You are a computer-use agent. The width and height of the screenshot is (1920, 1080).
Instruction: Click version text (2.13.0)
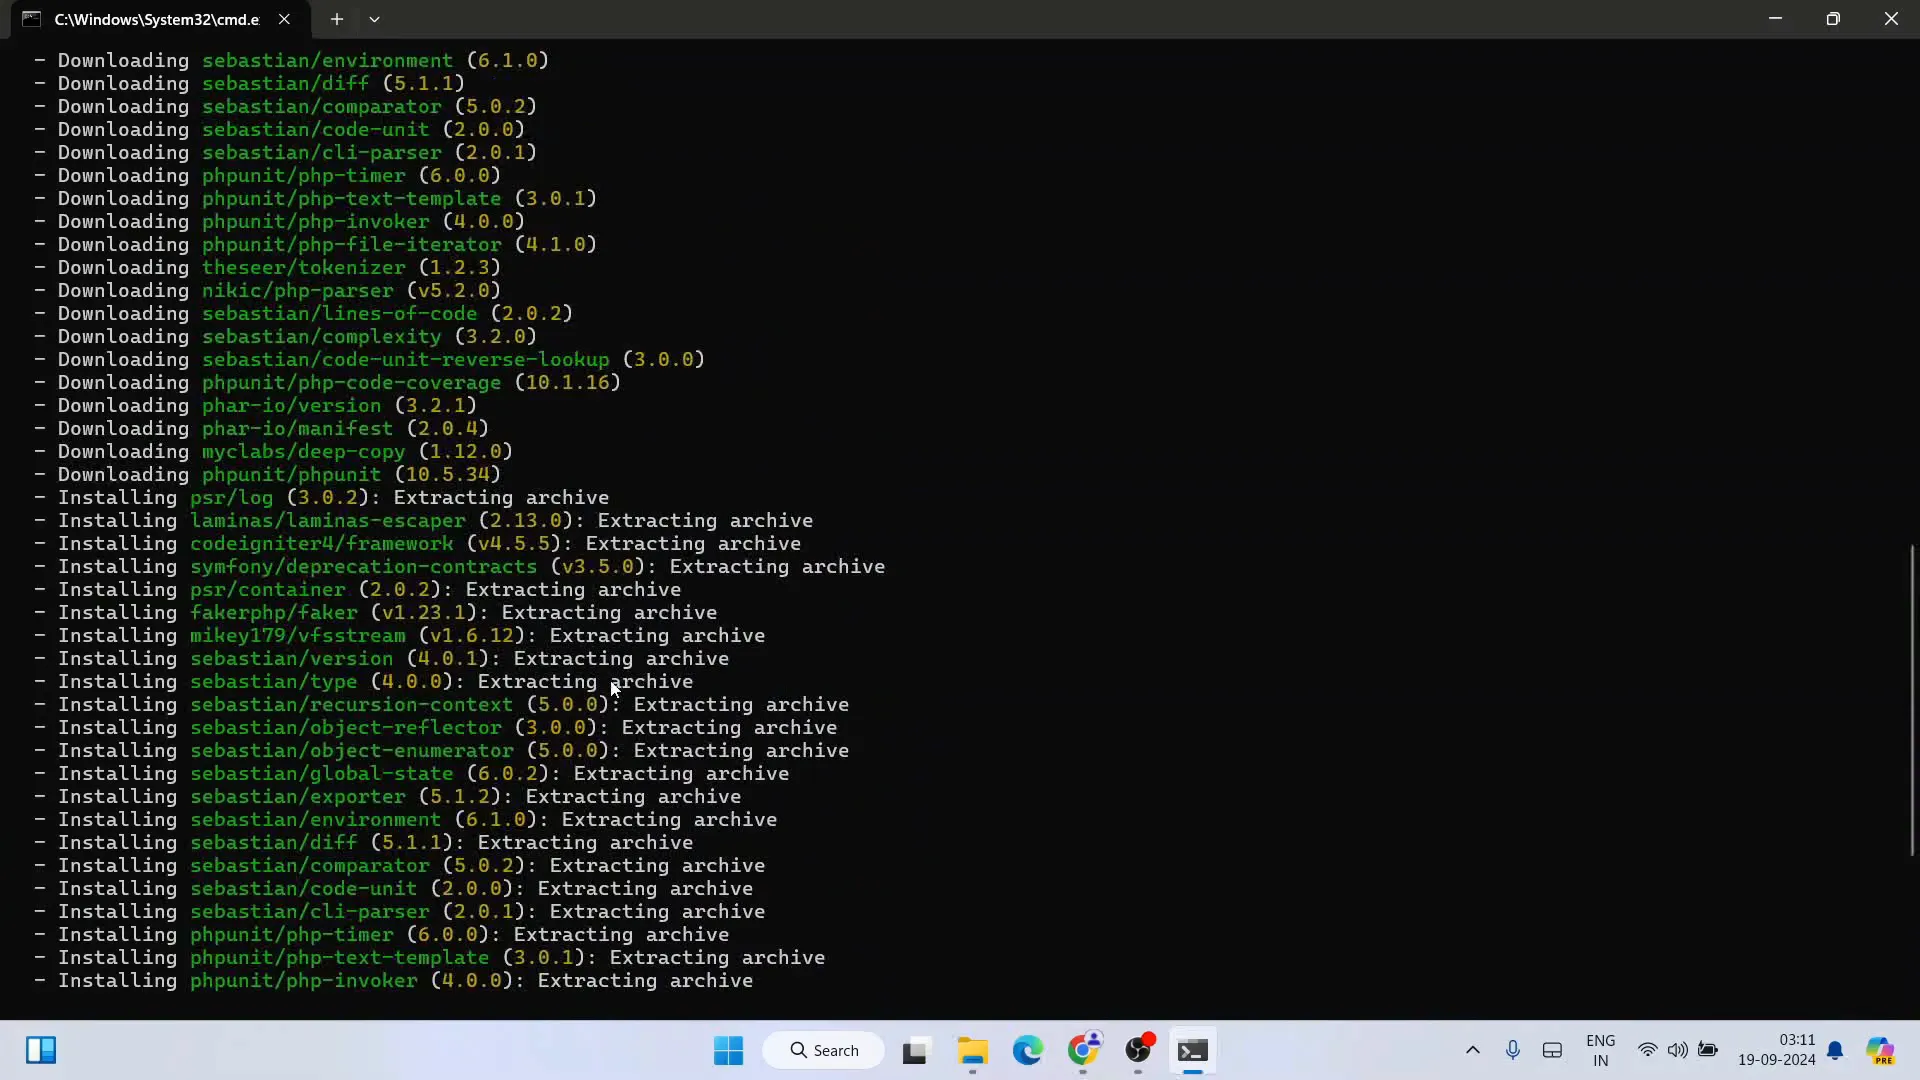526,521
